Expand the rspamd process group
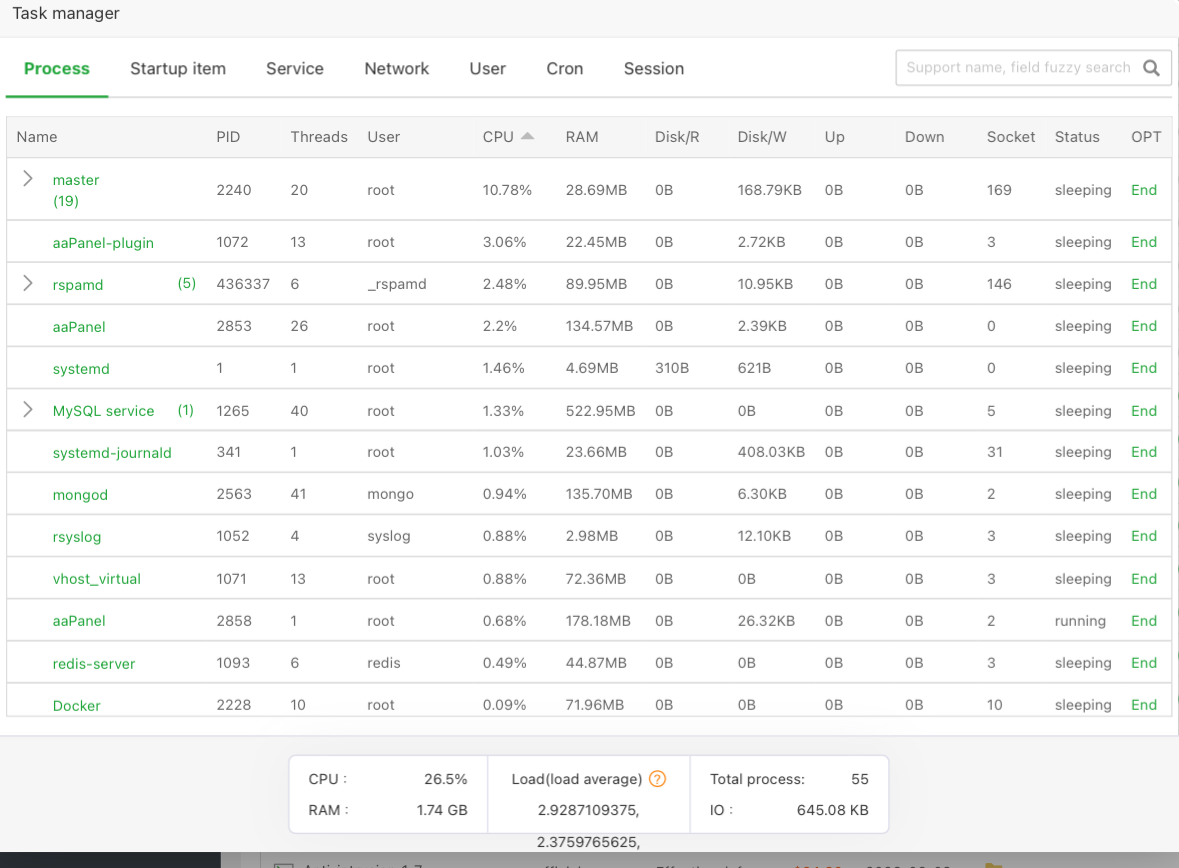Image resolution: width=1179 pixels, height=868 pixels. pos(28,284)
